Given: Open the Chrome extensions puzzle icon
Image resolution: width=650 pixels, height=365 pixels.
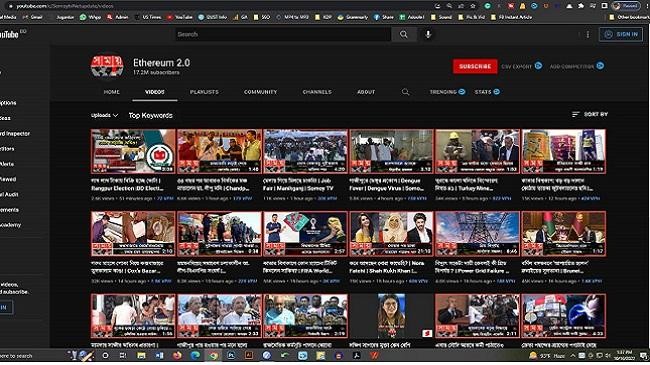Looking at the screenshot, I should (581, 6).
